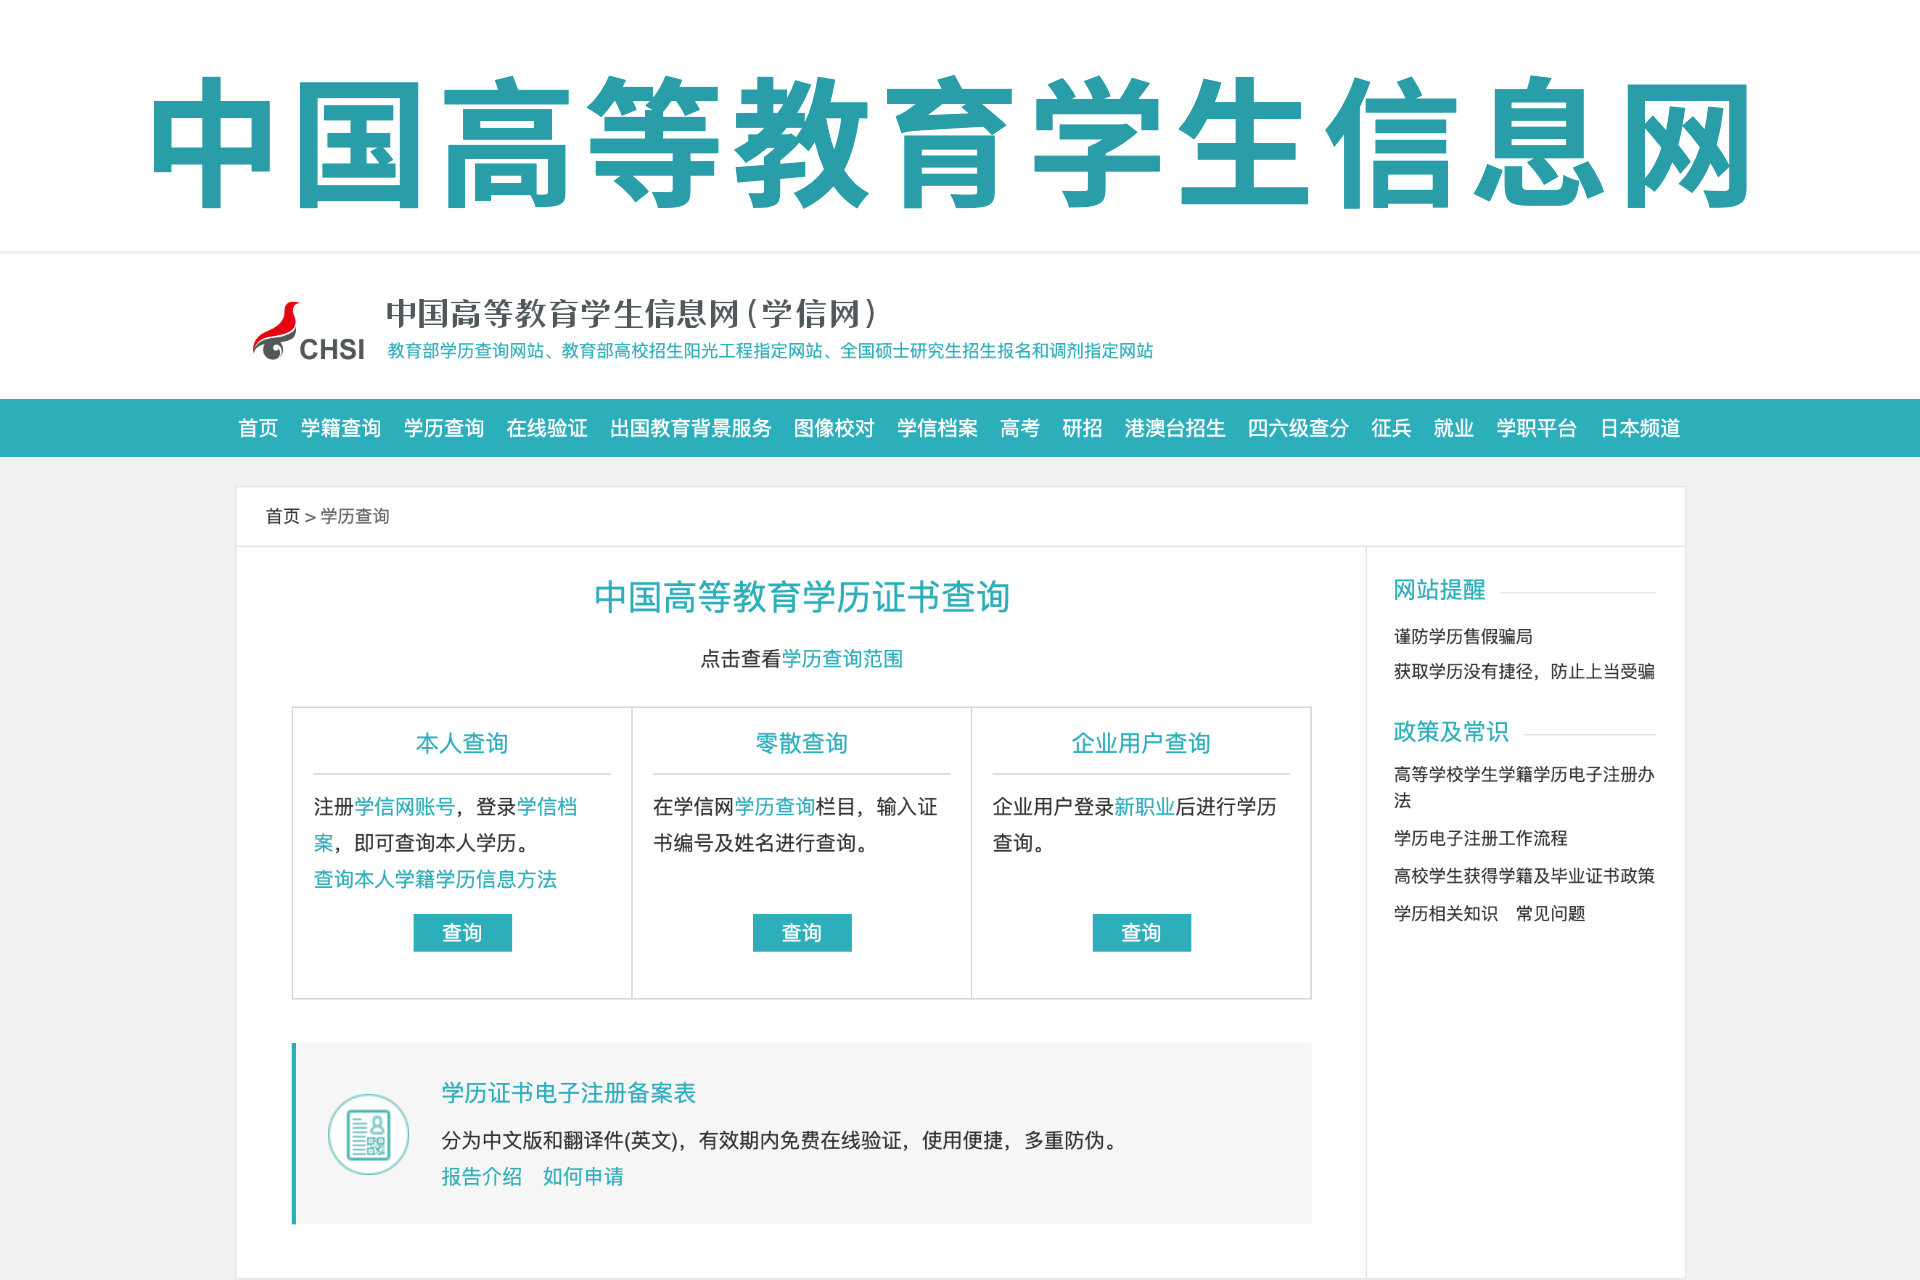The width and height of the screenshot is (1920, 1280).
Task: Select 就业 in the navigation bar
Action: (1453, 428)
